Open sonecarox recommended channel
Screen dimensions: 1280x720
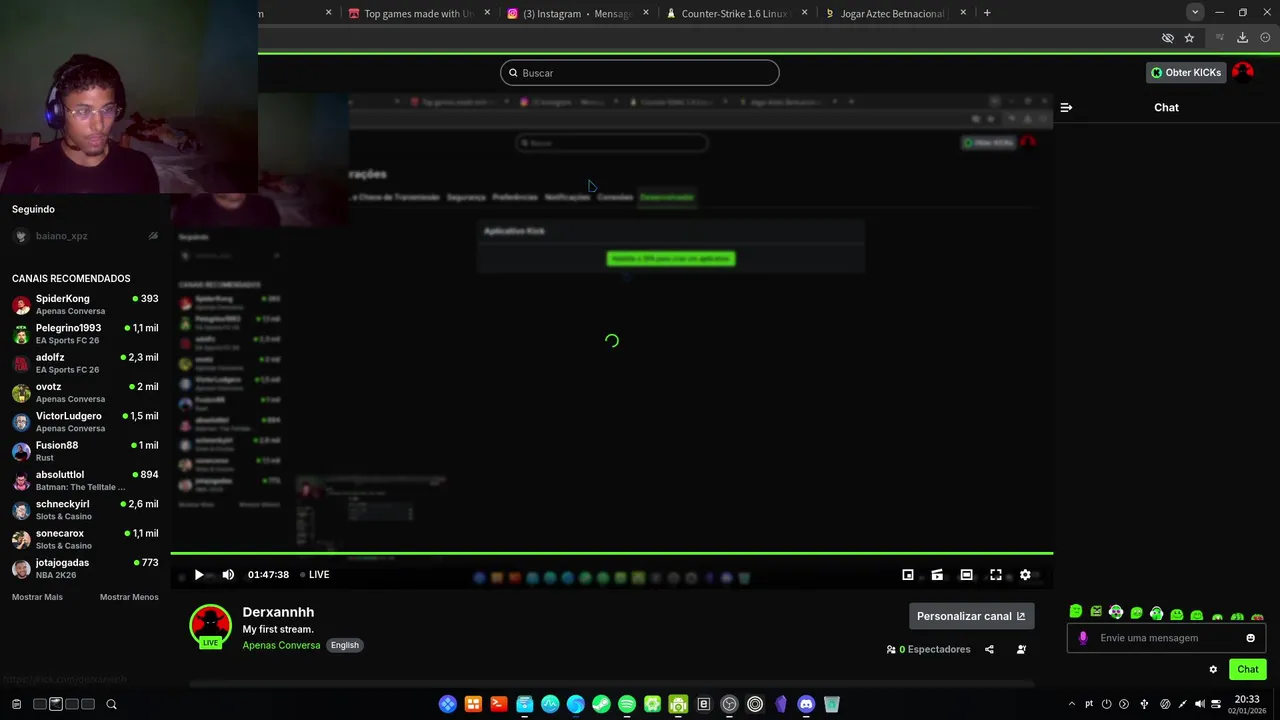tap(85, 539)
